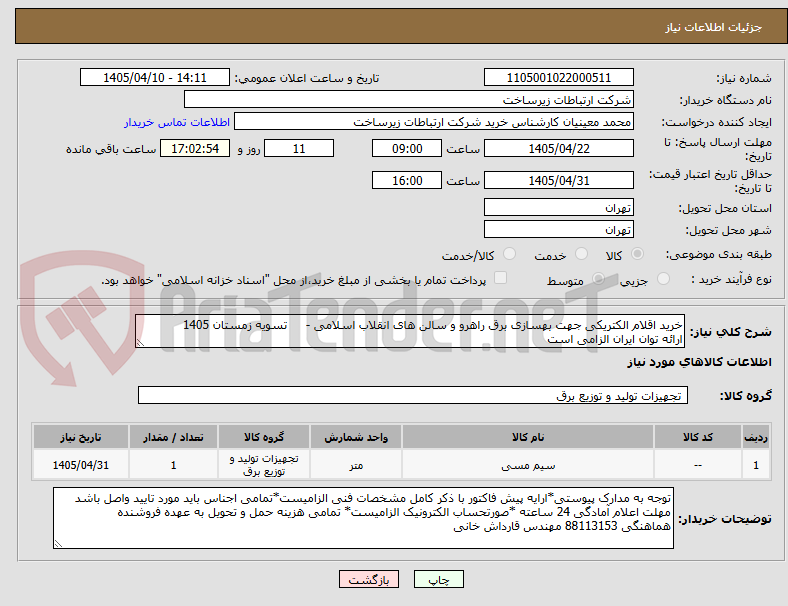Select the کالا radio button
The width and height of the screenshot is (788, 606).
[637, 254]
